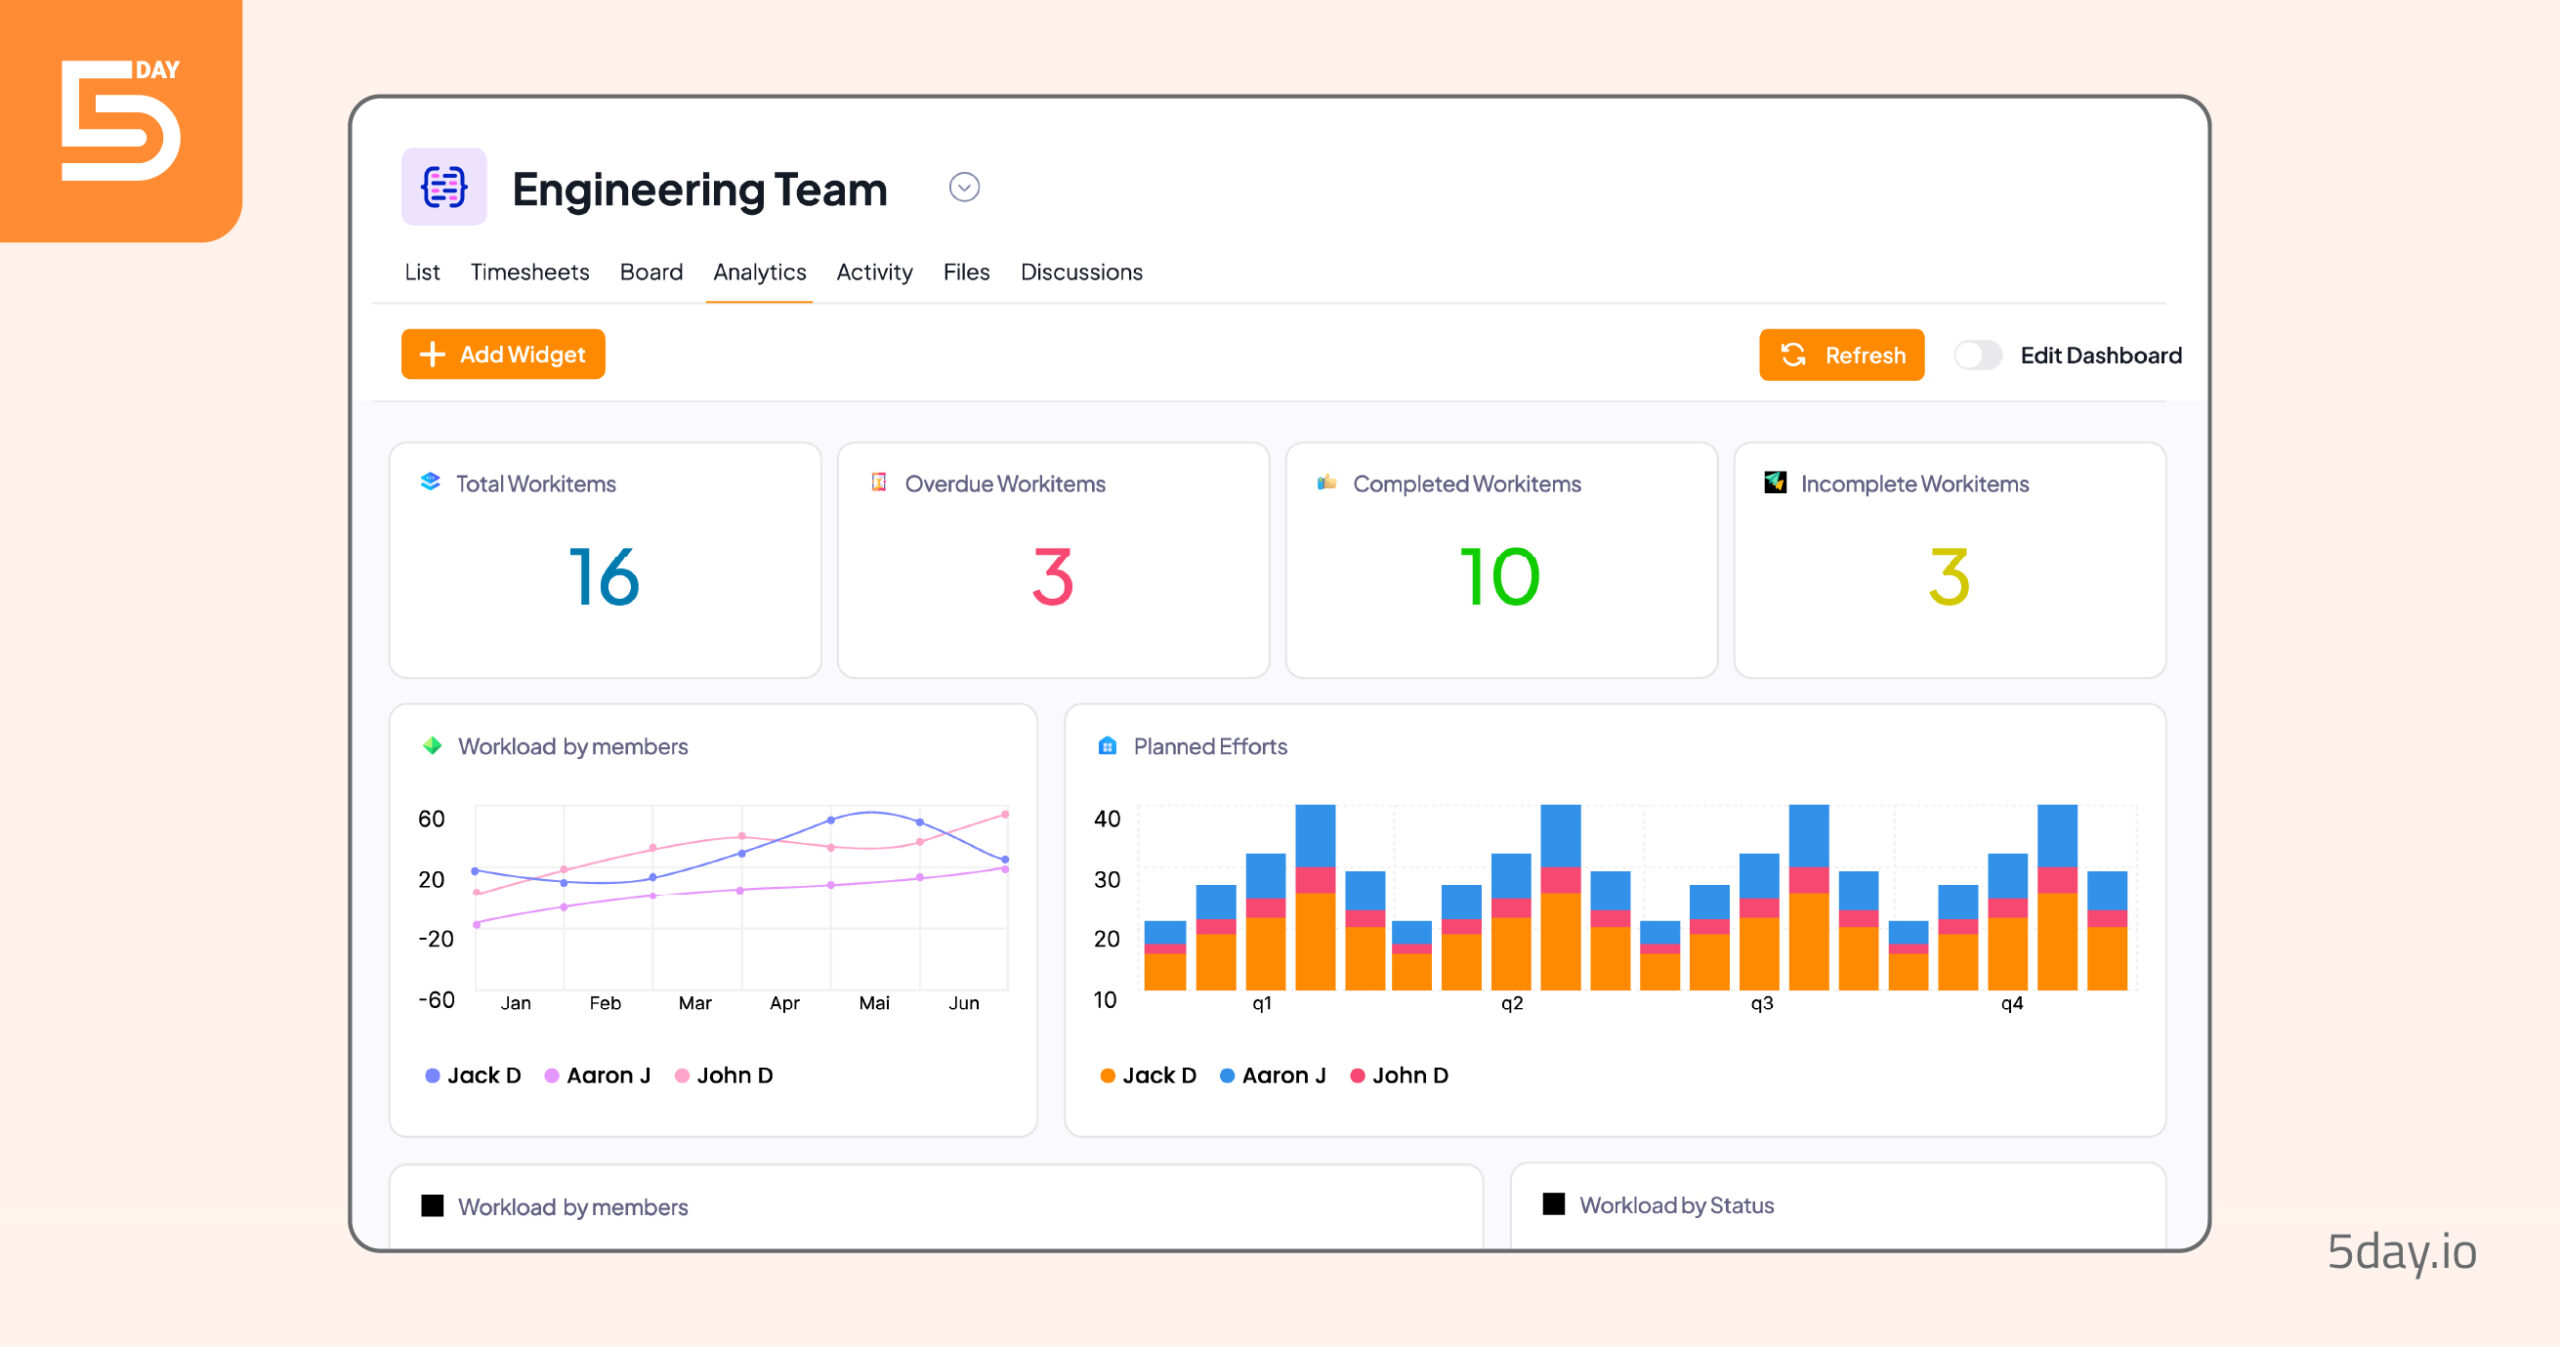
Task: Click the q4 label in Planned Efforts
Action: coord(2012,1003)
